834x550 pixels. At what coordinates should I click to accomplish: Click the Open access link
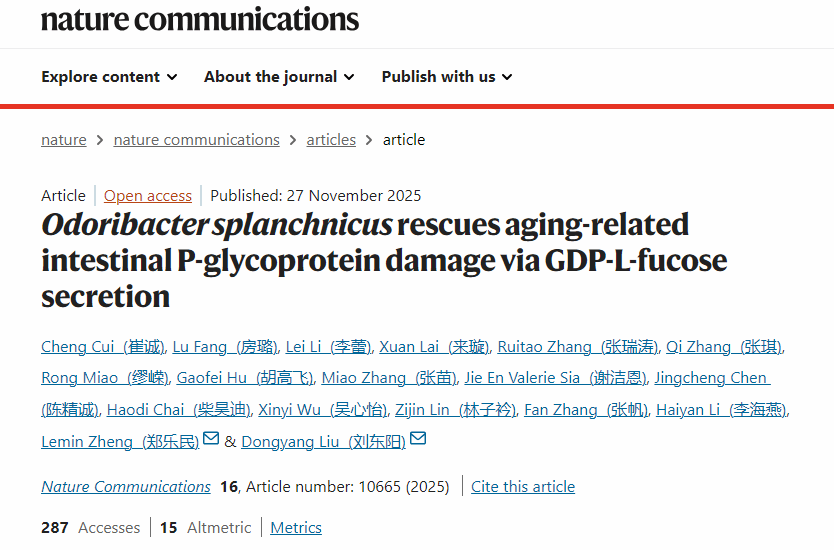pos(148,196)
